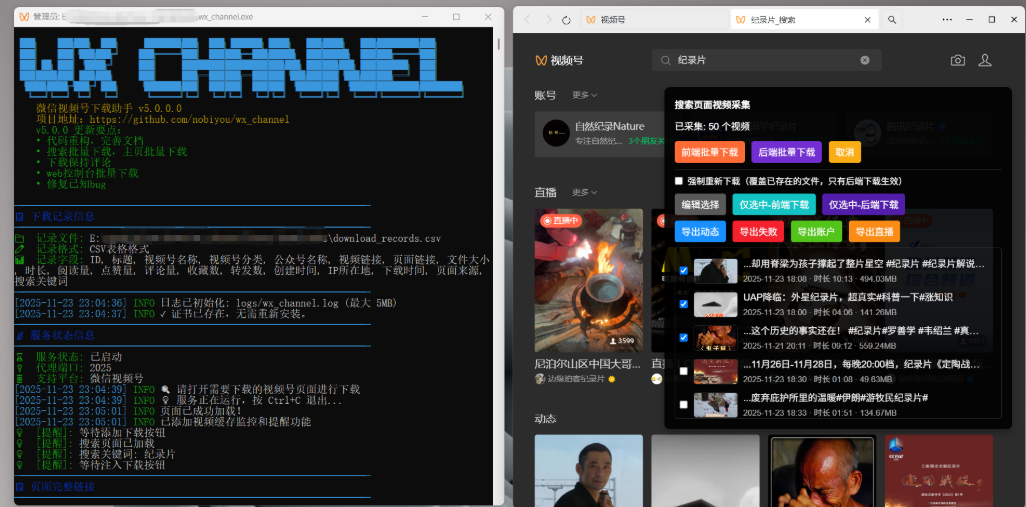Click the purple 后端批量下载 button
The image size is (1026, 507).
[787, 152]
